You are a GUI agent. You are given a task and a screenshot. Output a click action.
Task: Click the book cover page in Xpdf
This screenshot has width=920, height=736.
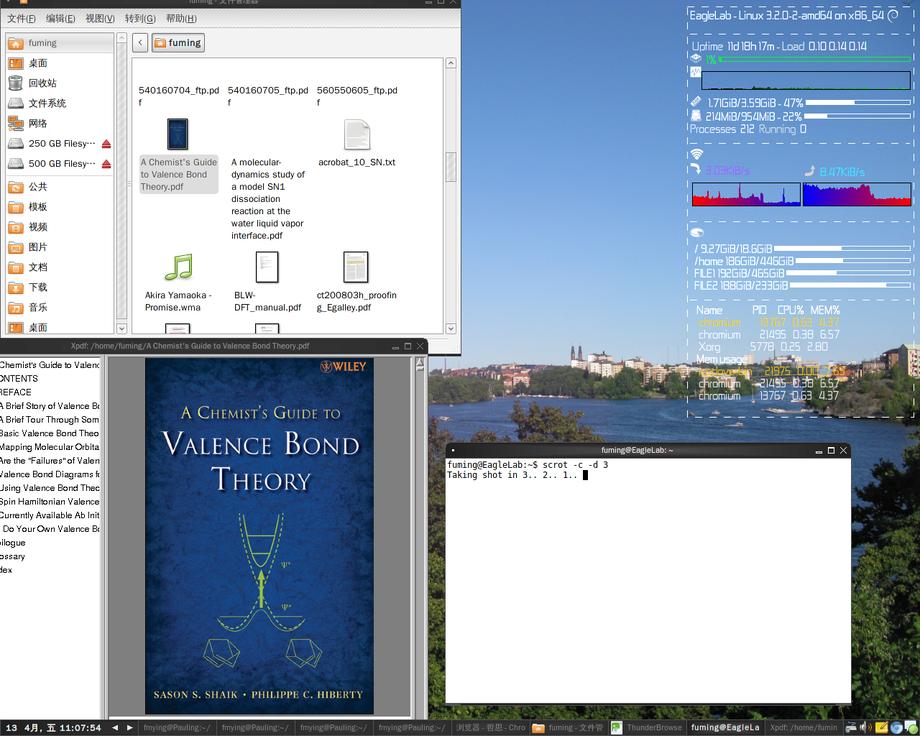click(259, 536)
